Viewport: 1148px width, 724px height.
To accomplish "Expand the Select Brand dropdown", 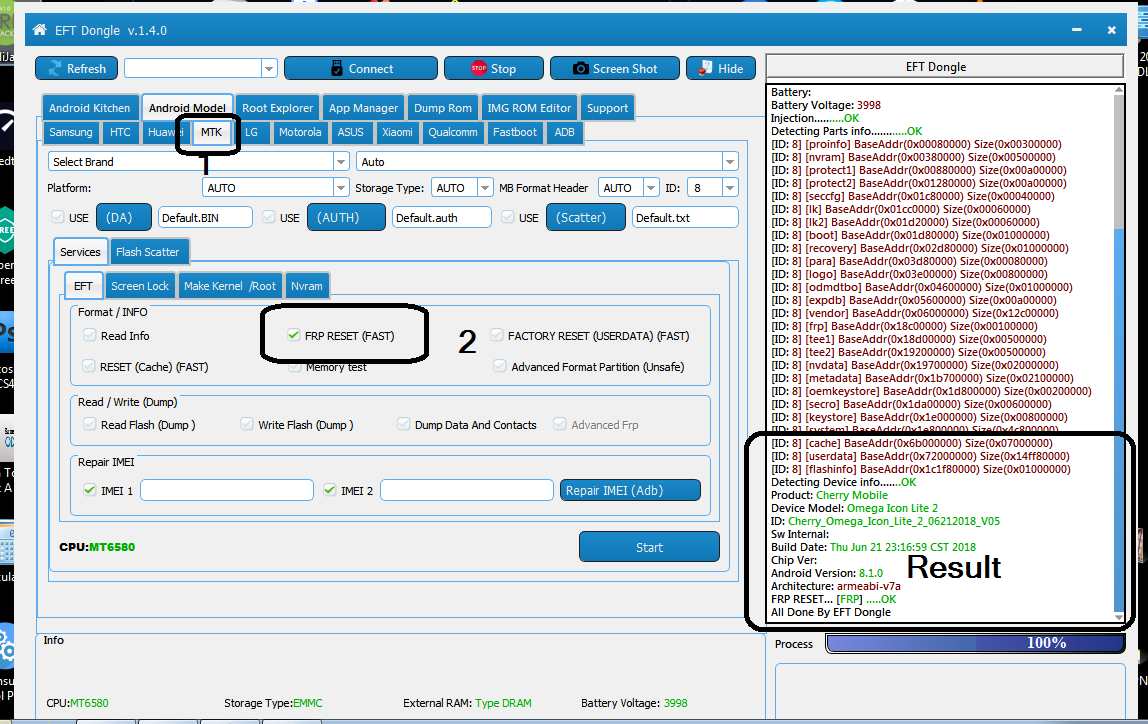I will point(340,162).
